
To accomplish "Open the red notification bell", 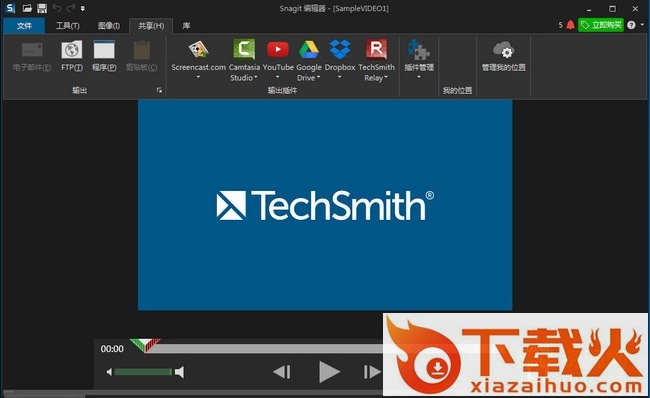I will 570,25.
